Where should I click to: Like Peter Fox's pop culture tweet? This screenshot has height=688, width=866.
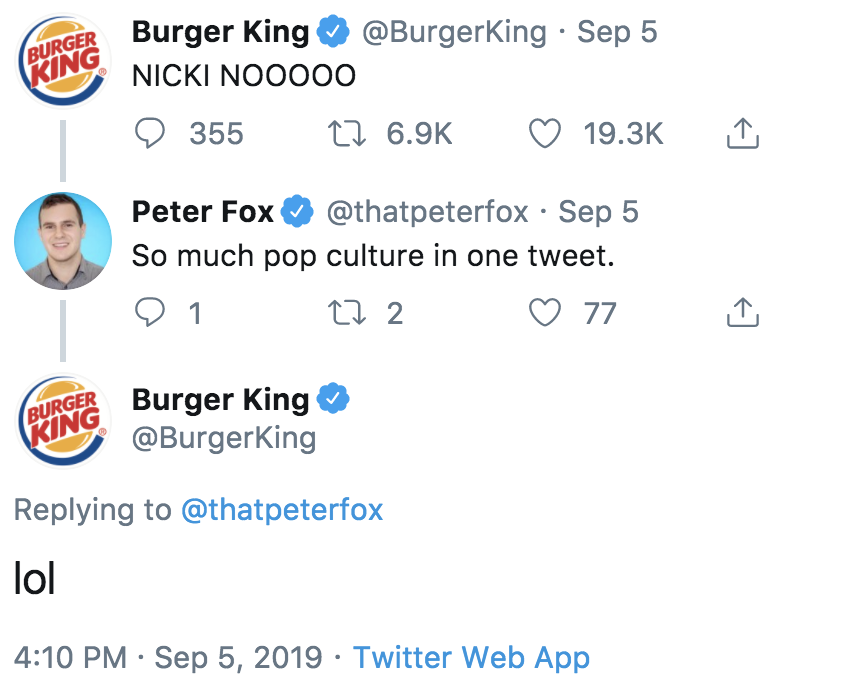(x=544, y=314)
